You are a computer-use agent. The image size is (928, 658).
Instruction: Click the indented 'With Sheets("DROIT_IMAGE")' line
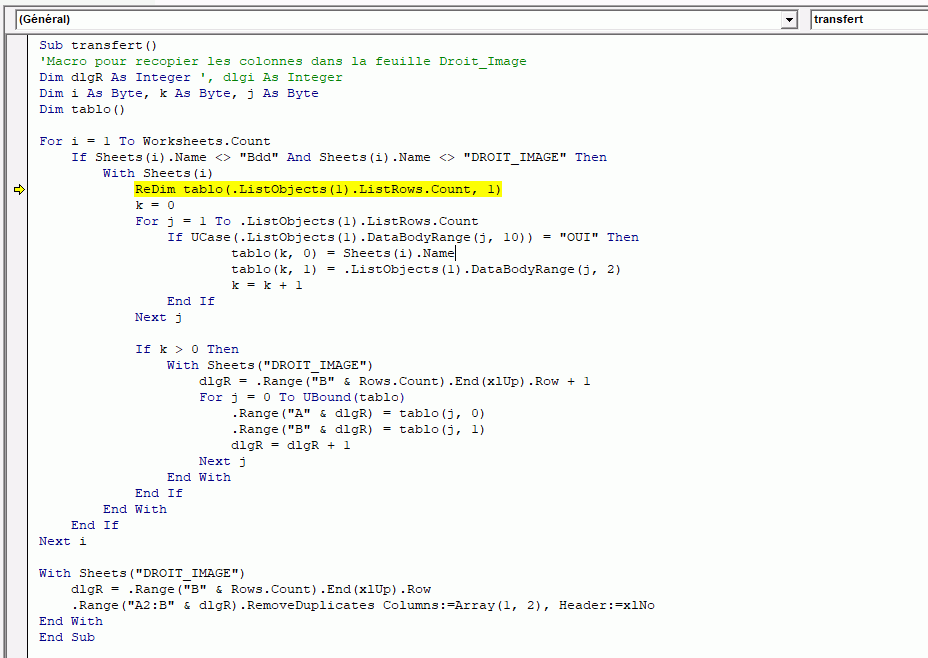pos(270,365)
